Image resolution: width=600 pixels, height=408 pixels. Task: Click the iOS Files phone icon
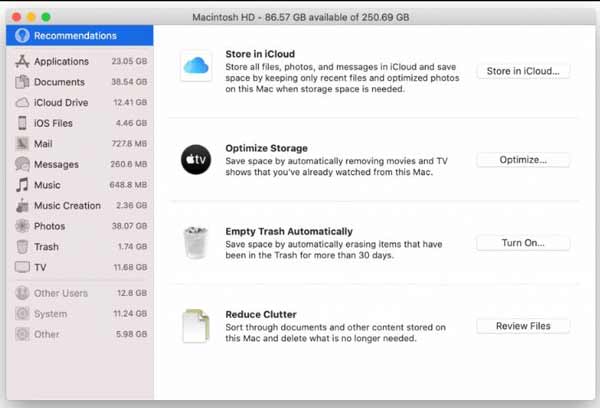[x=22, y=123]
